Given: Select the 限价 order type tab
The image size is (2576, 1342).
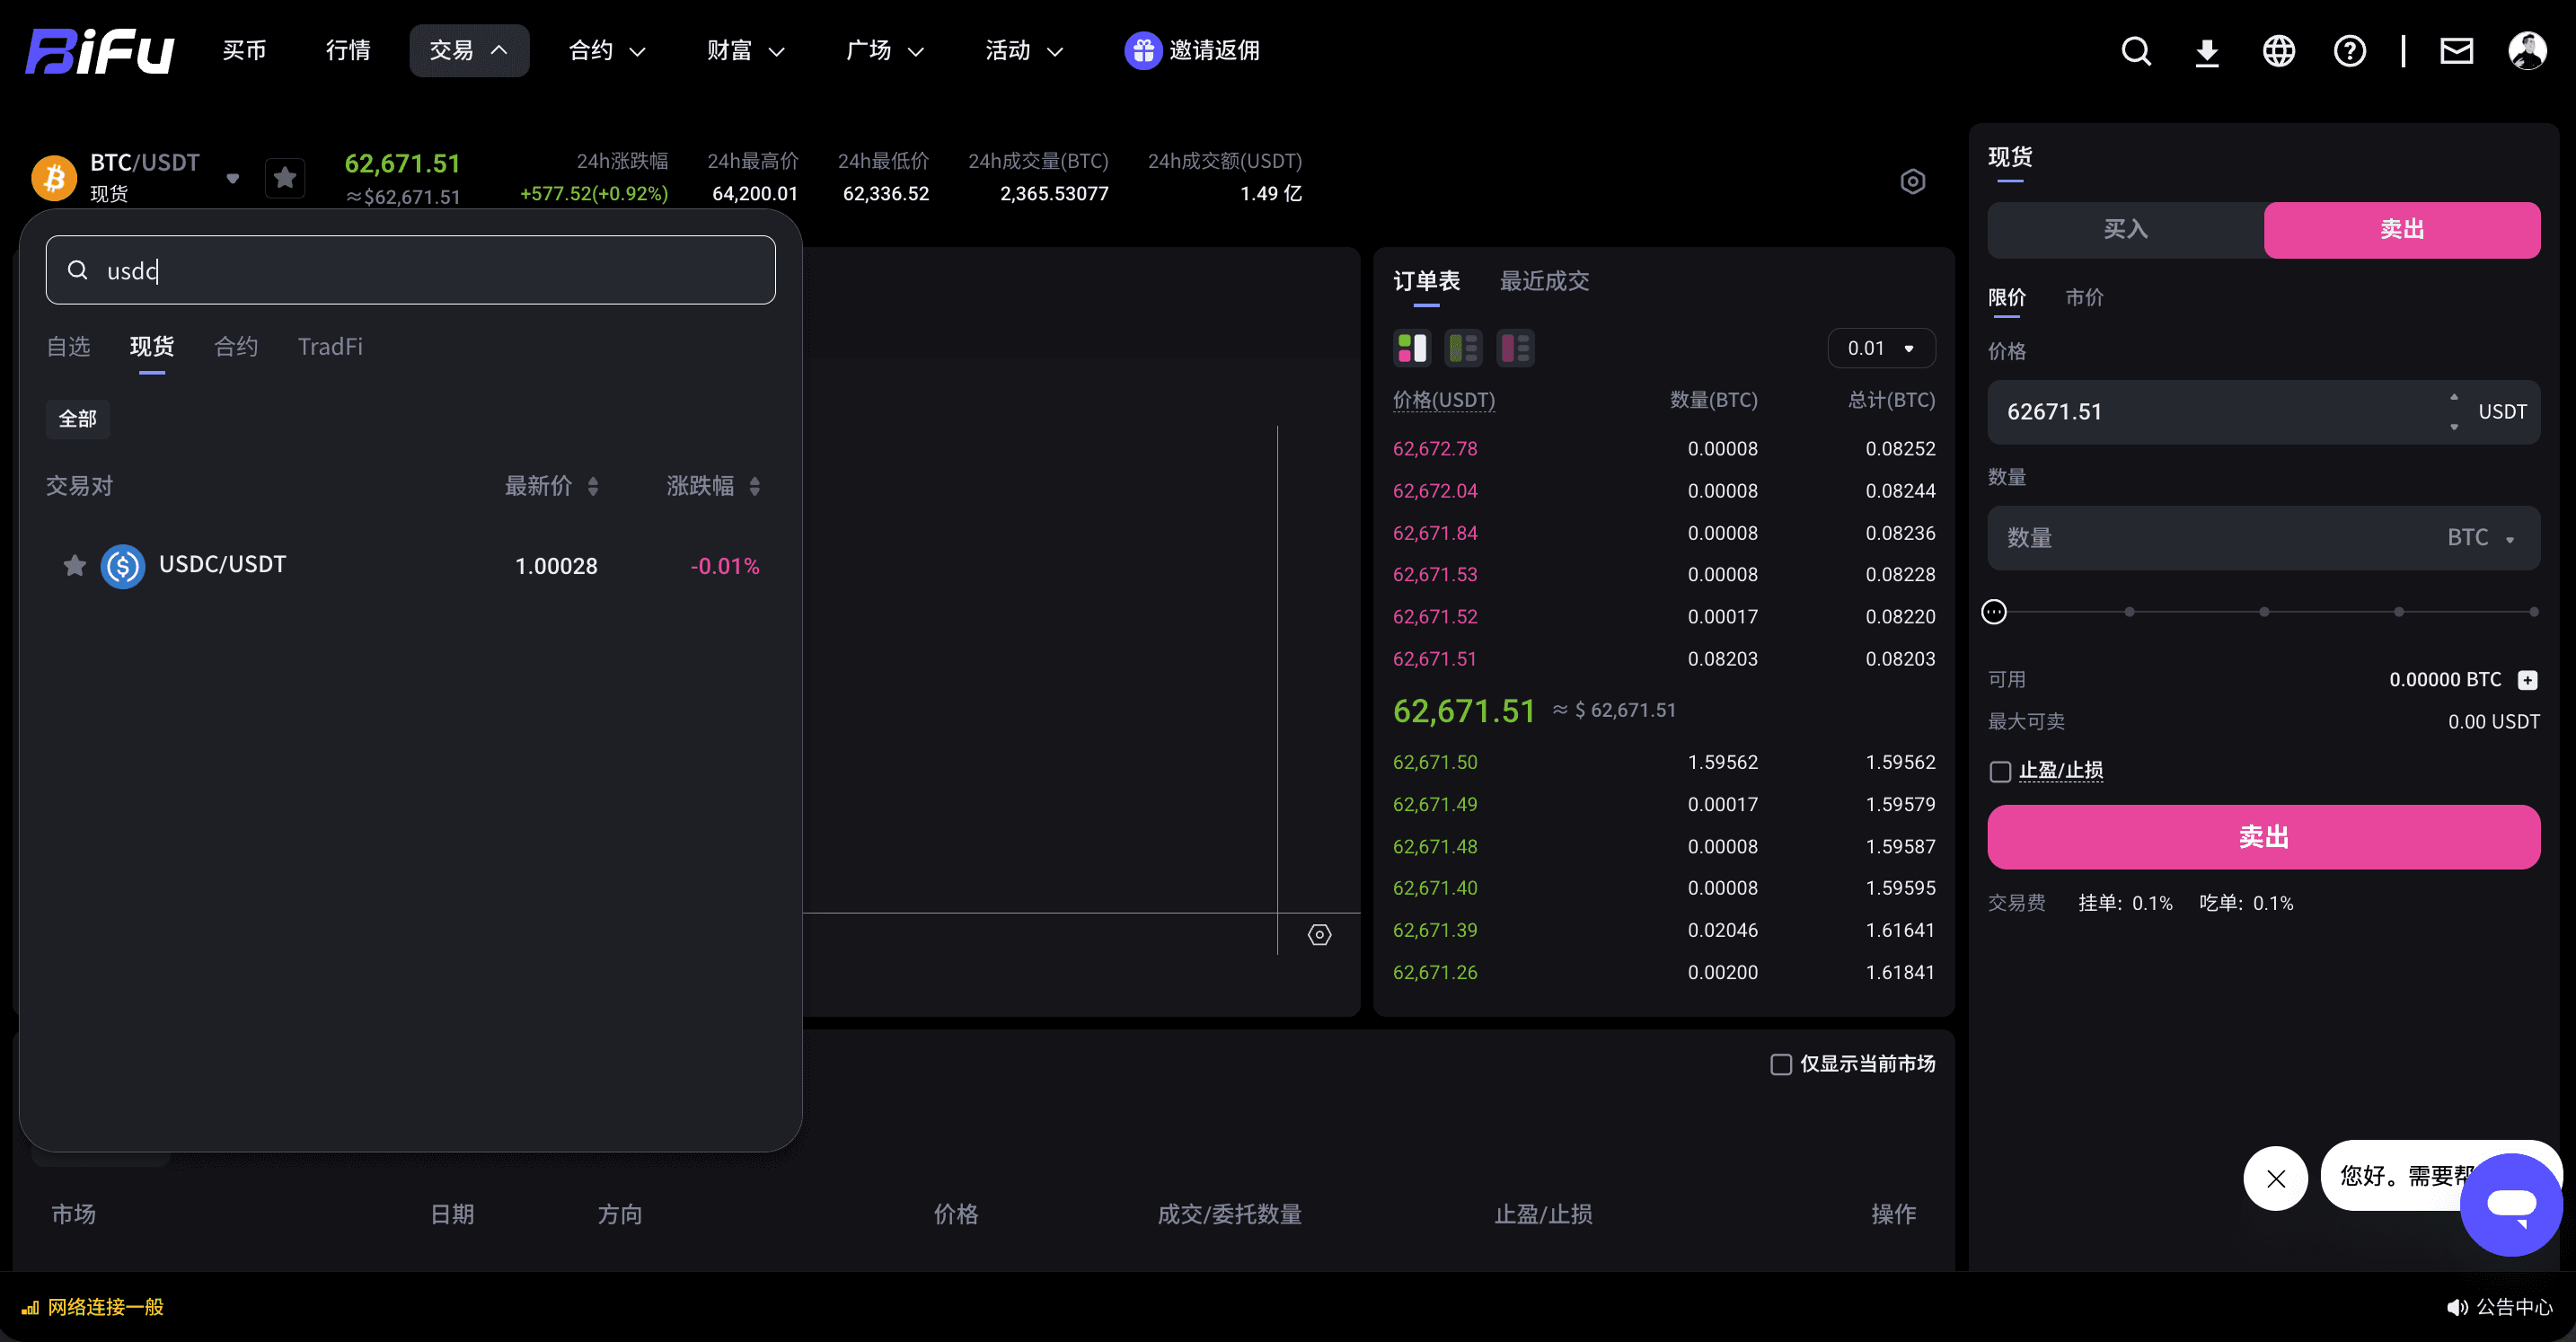Looking at the screenshot, I should 2006,297.
